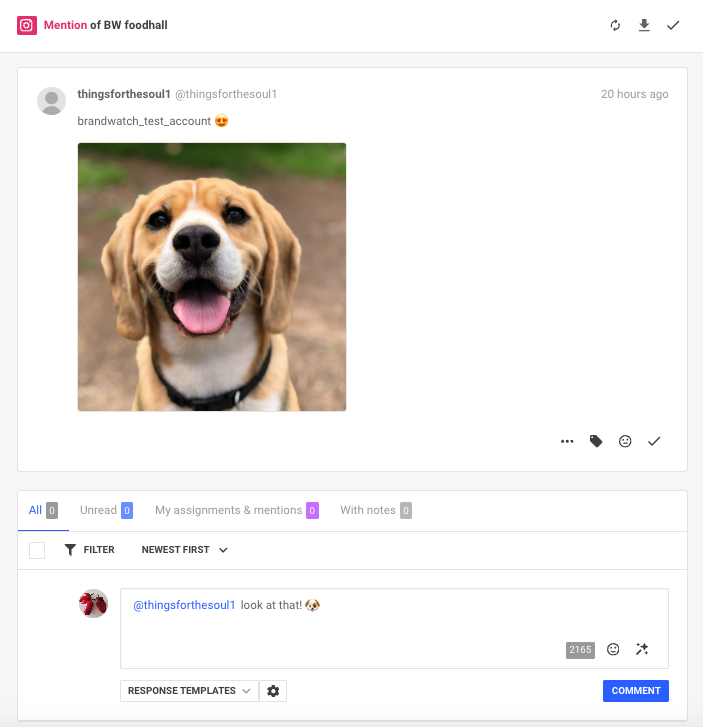Screen dimensions: 703x727
Task: Tick the select-all checkbox beside FILTER
Action: (x=37, y=550)
